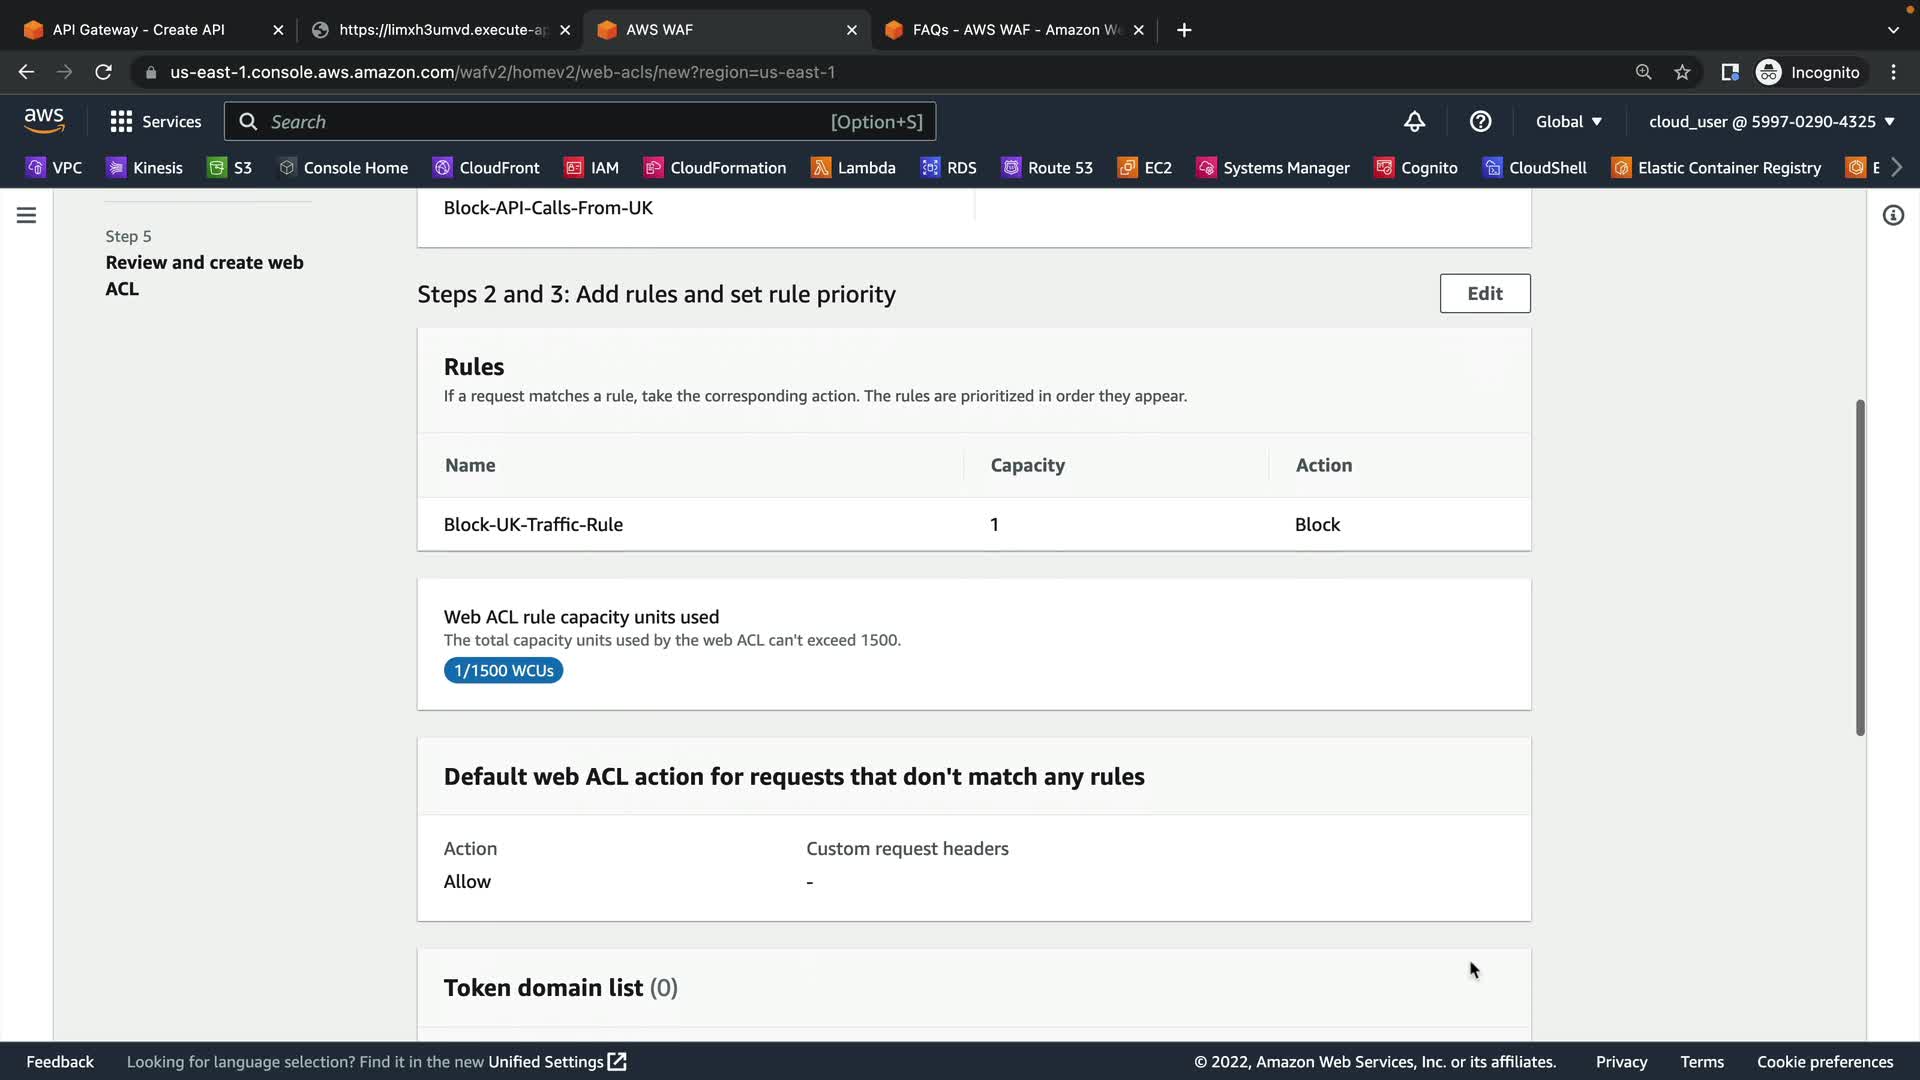This screenshot has height=1080, width=1920.
Task: Open the Lambda shortcut in favorites bar
Action: (853, 168)
